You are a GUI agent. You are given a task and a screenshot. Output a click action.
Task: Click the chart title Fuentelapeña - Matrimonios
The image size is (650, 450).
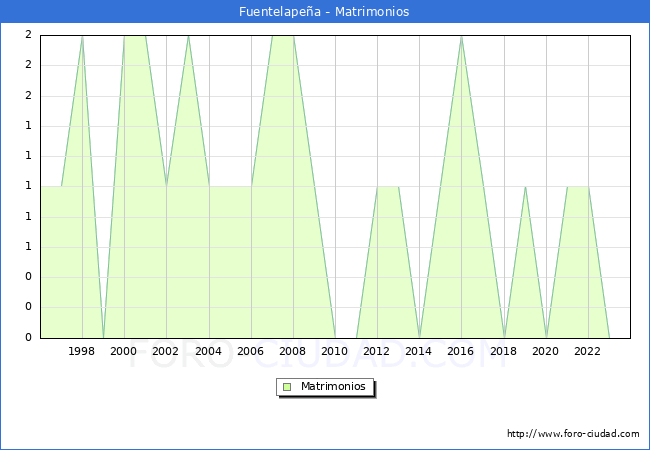tap(324, 12)
